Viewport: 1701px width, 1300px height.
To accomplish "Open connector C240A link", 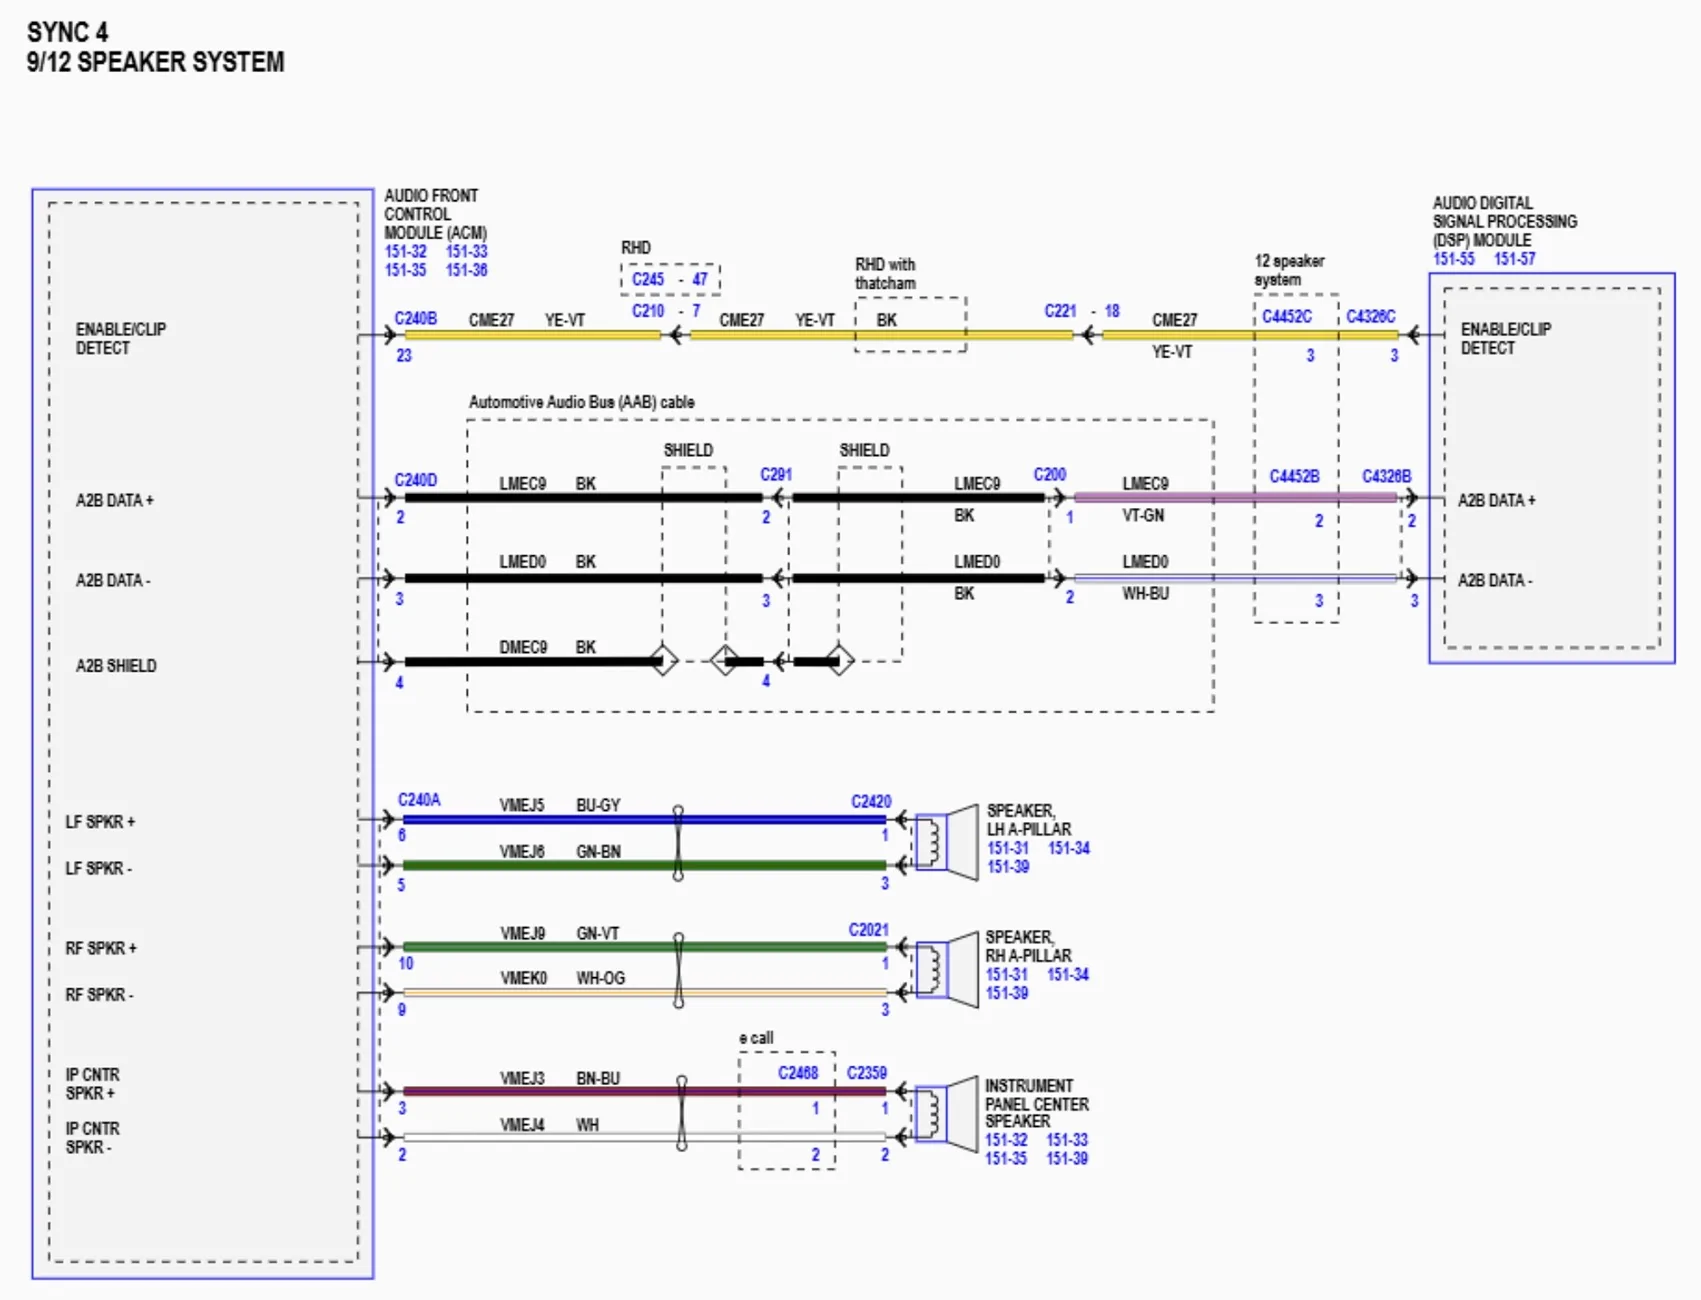I will click(x=419, y=800).
